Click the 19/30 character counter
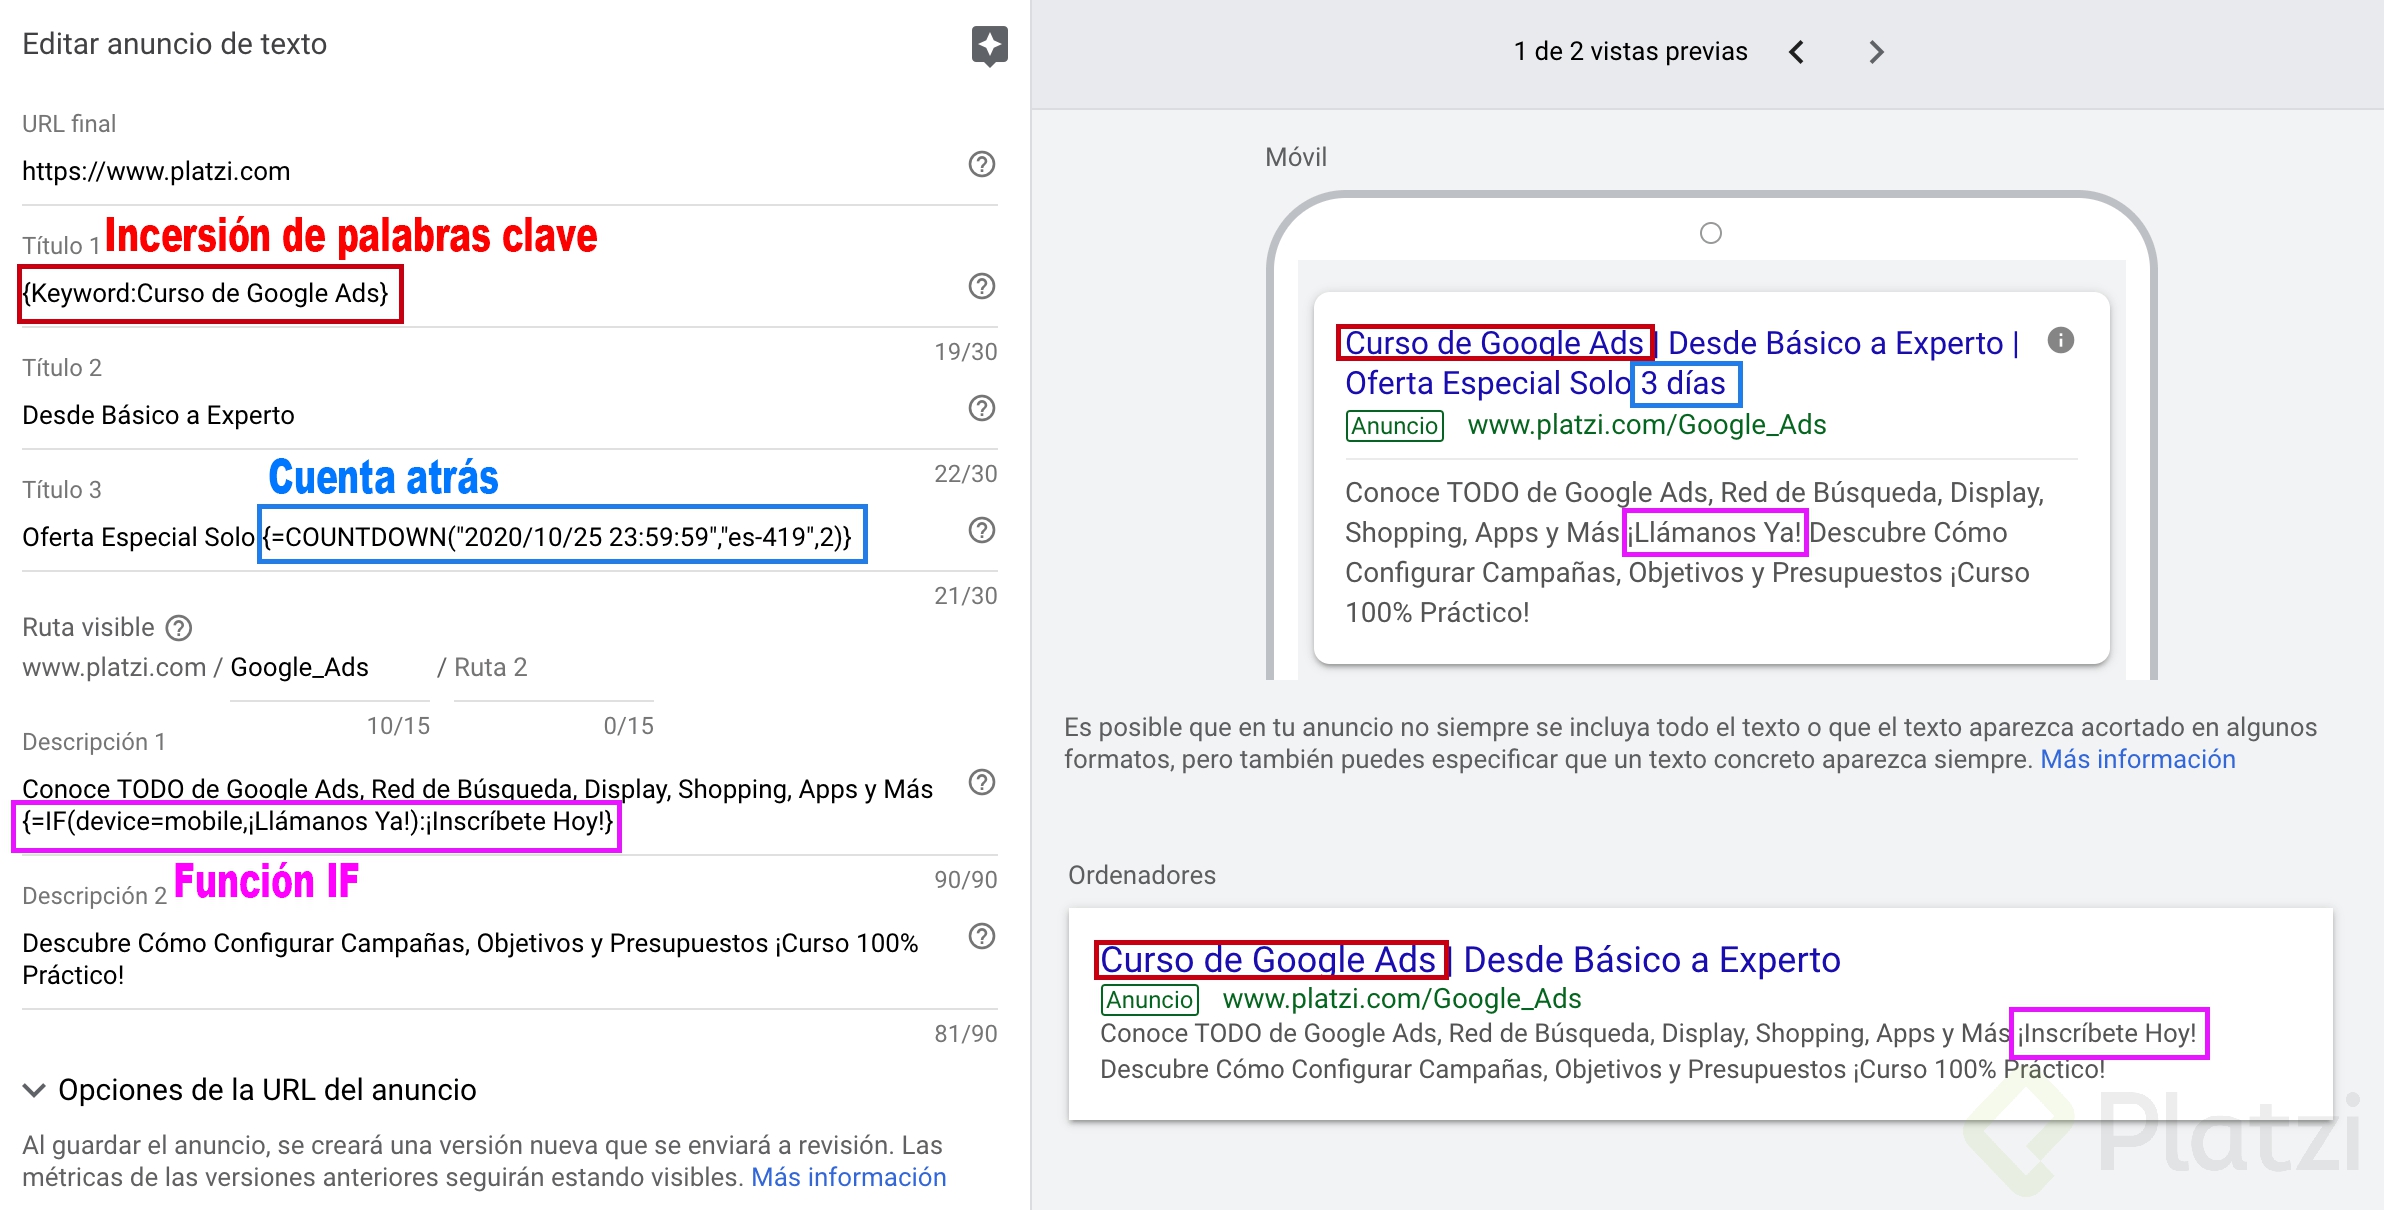Image resolution: width=2384 pixels, height=1210 pixels. (x=966, y=352)
